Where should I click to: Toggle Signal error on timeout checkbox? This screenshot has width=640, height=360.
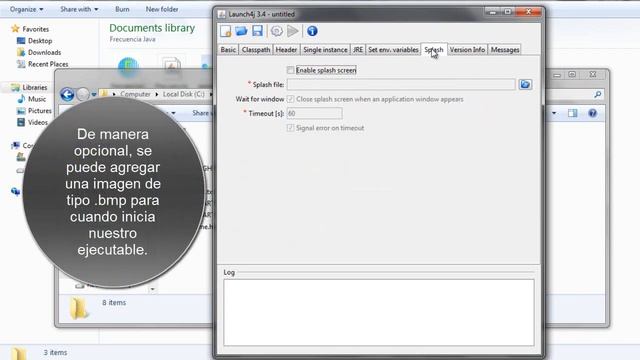(x=290, y=128)
